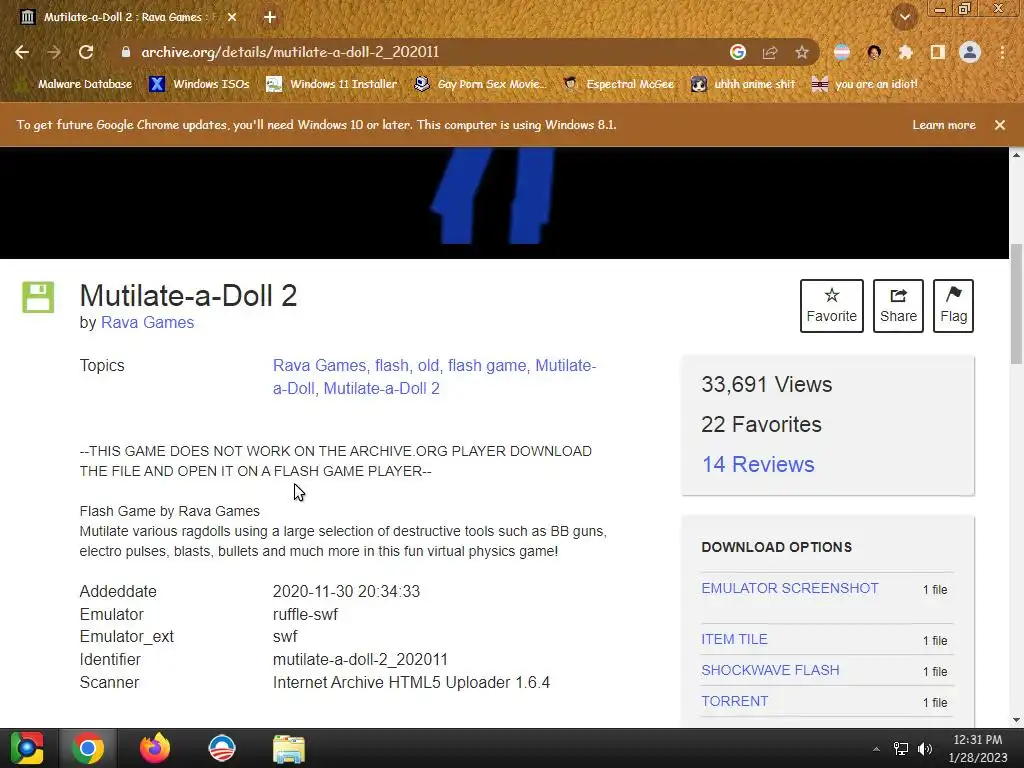Screen dimensions: 1024x768
Task: Click the Google icon in address bar
Action: pos(738,52)
